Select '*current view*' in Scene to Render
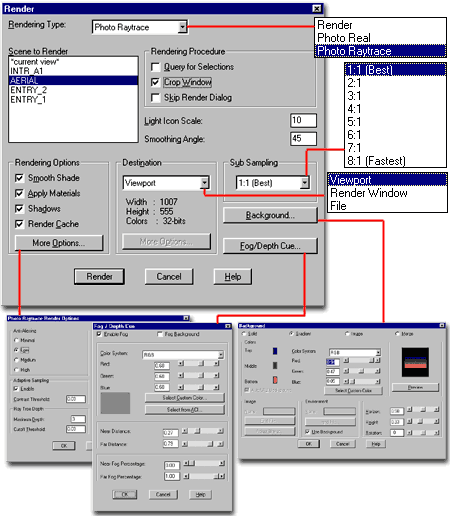450x516 pixels. 73,62
